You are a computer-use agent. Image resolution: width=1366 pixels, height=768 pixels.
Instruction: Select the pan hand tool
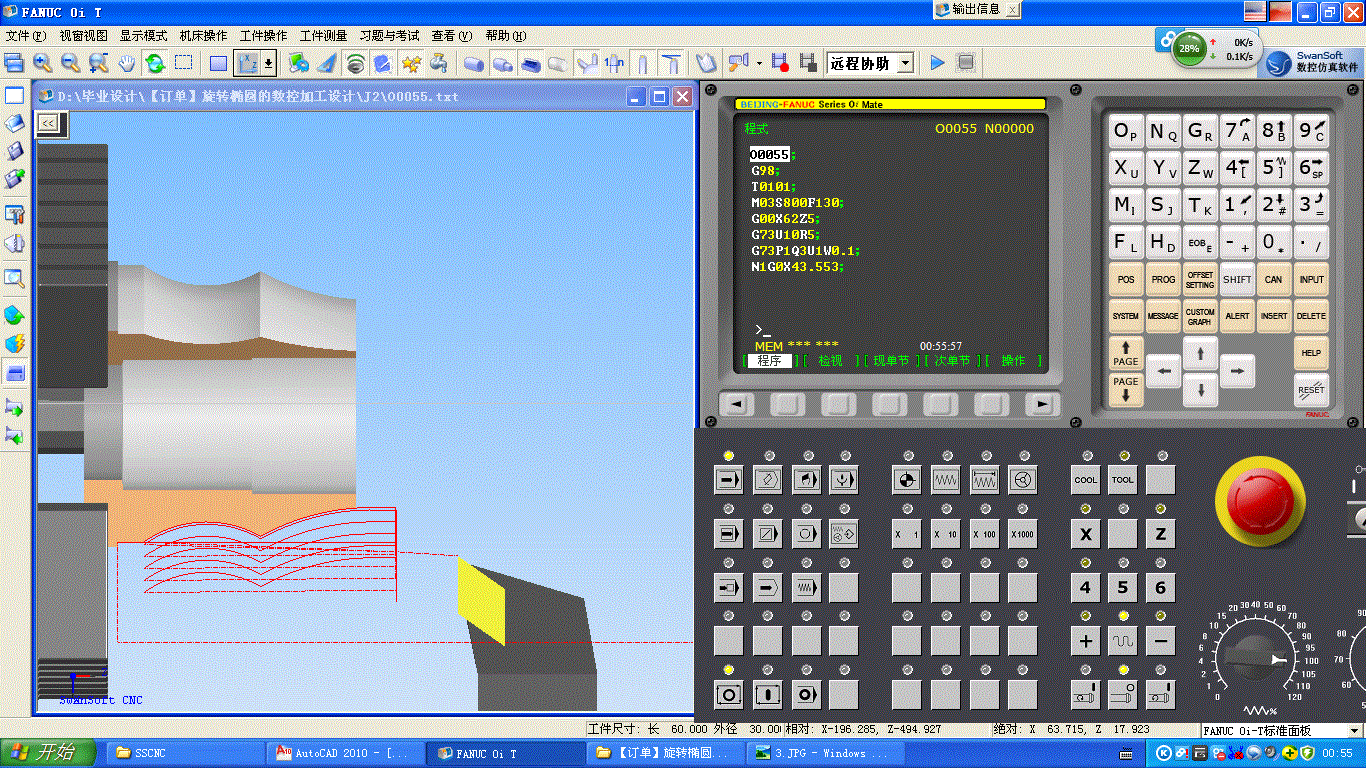[127, 63]
